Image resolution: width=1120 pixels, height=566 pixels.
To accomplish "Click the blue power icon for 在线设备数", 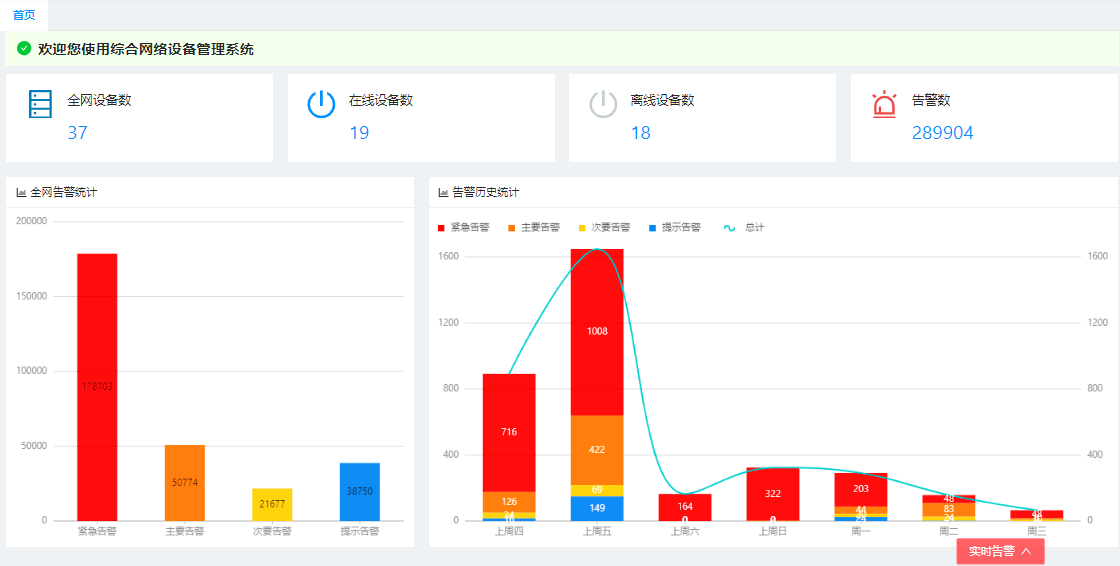I will [x=321, y=104].
